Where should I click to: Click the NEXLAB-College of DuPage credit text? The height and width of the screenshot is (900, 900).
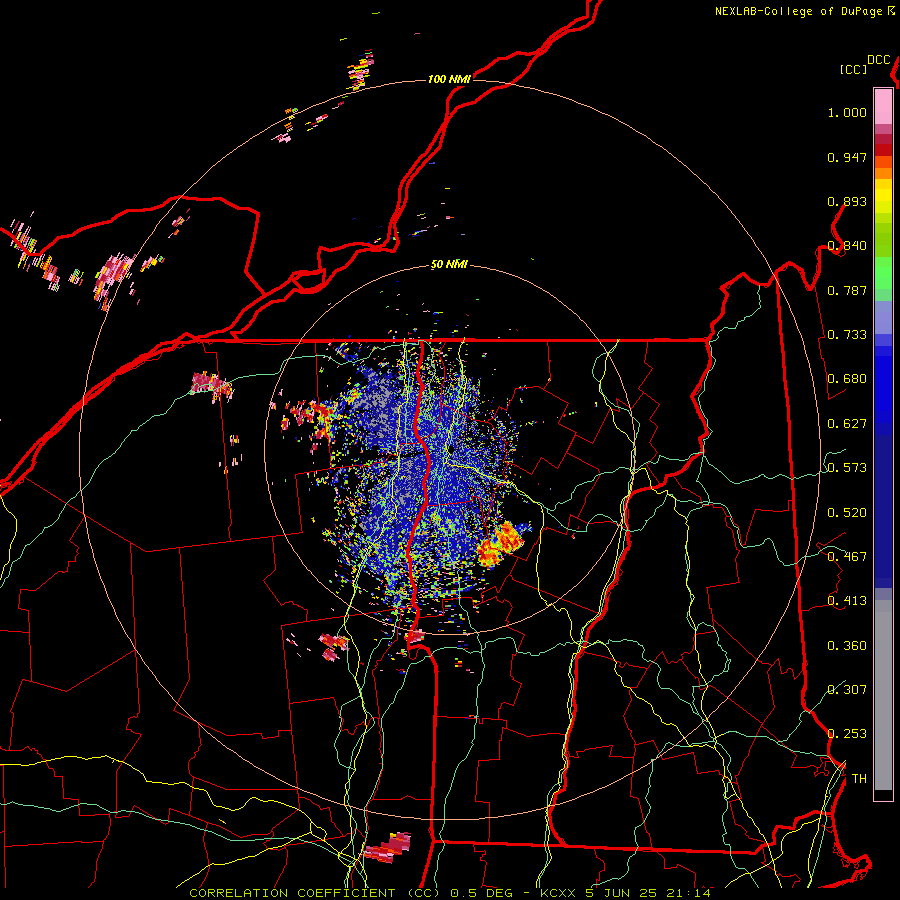pos(804,11)
